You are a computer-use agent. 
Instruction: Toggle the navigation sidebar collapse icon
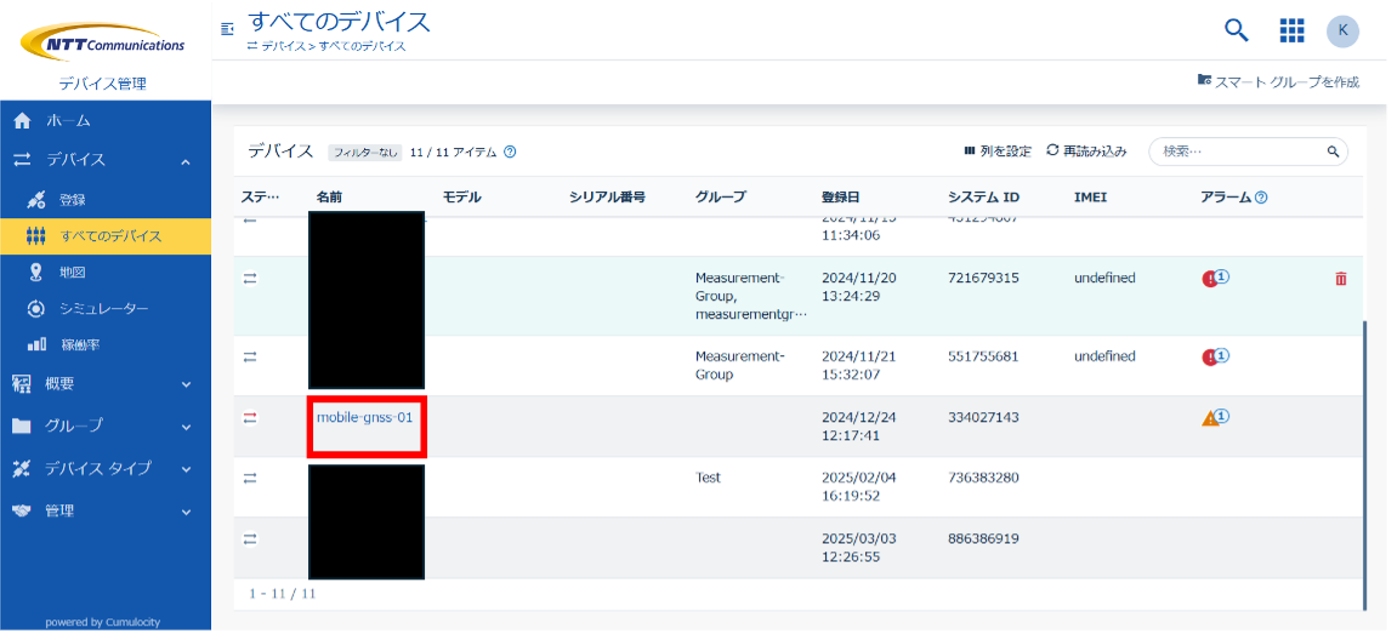[227, 29]
